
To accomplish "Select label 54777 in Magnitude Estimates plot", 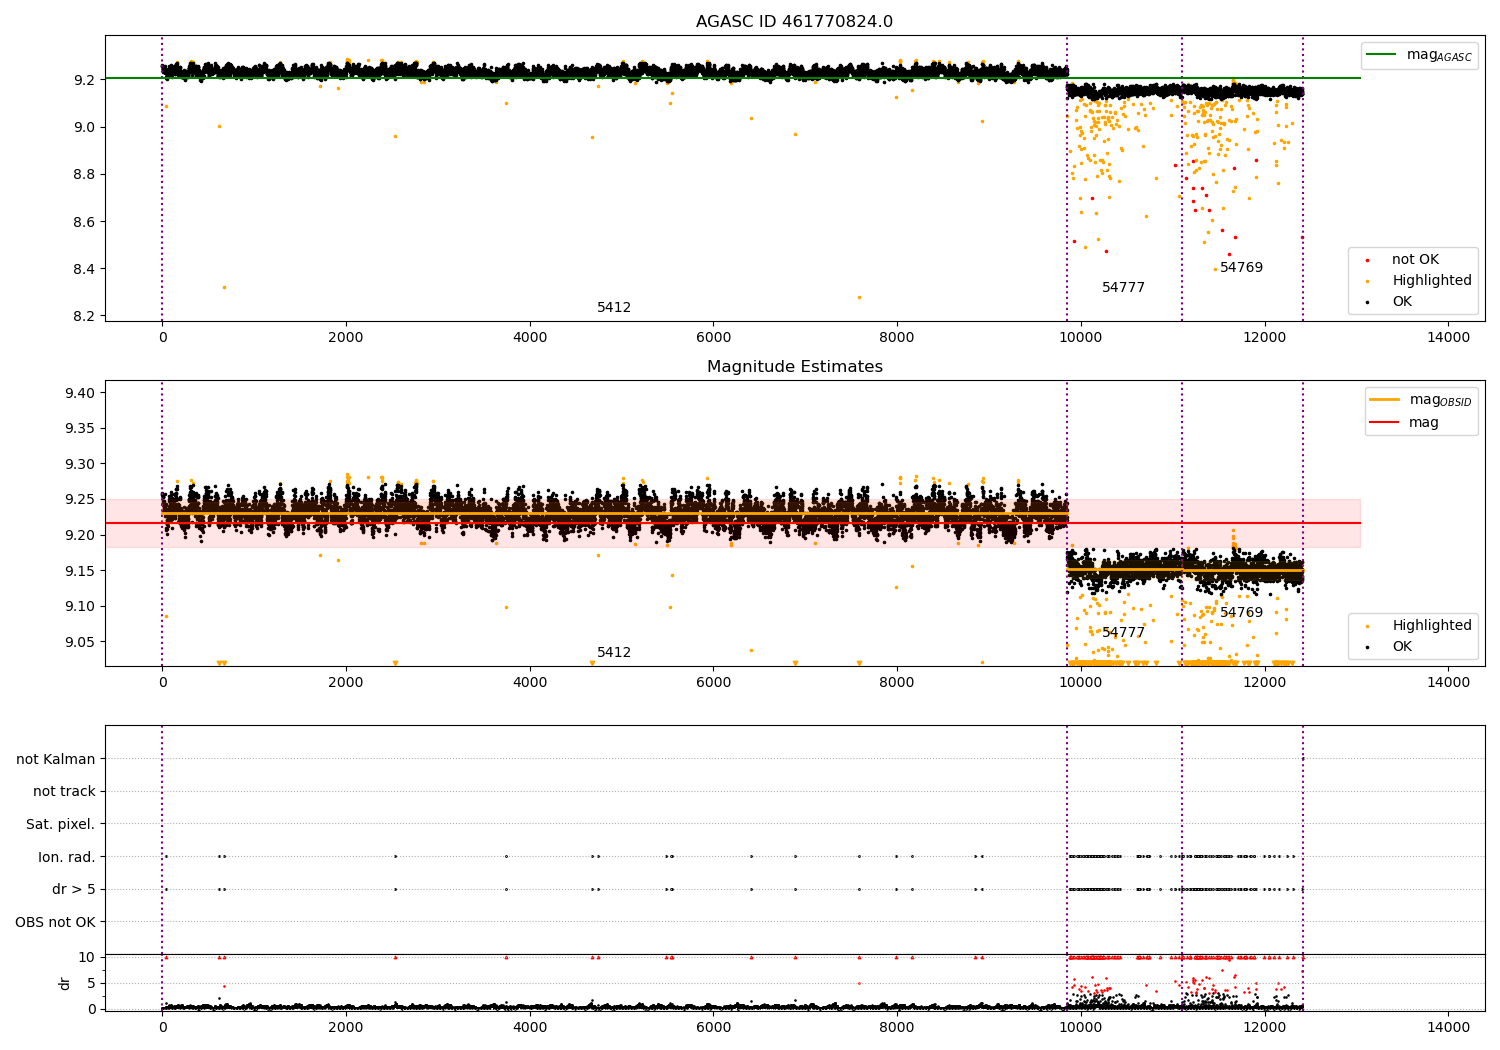I will tap(1123, 633).
